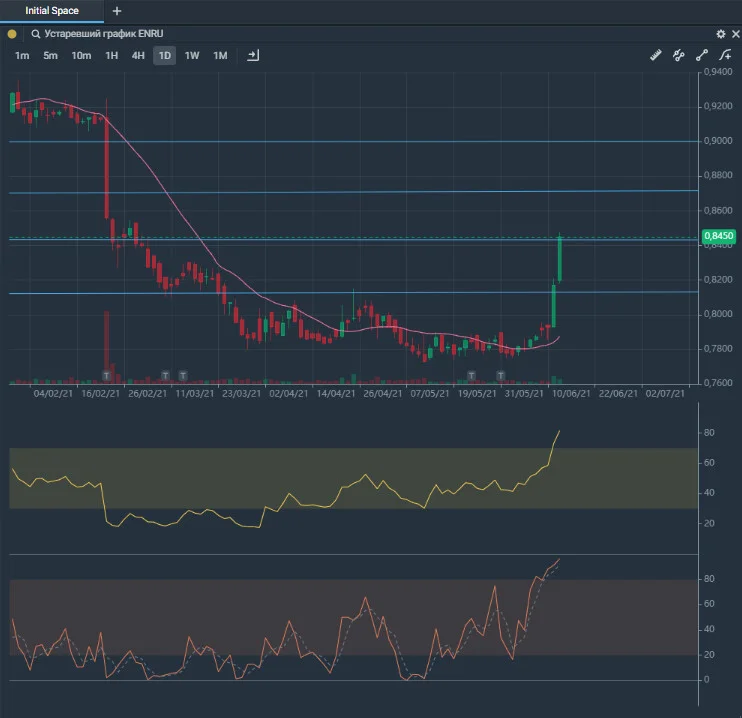Toggle the magnet/link drawings icon
Image resolution: width=742 pixels, height=718 pixels.
[x=679, y=55]
